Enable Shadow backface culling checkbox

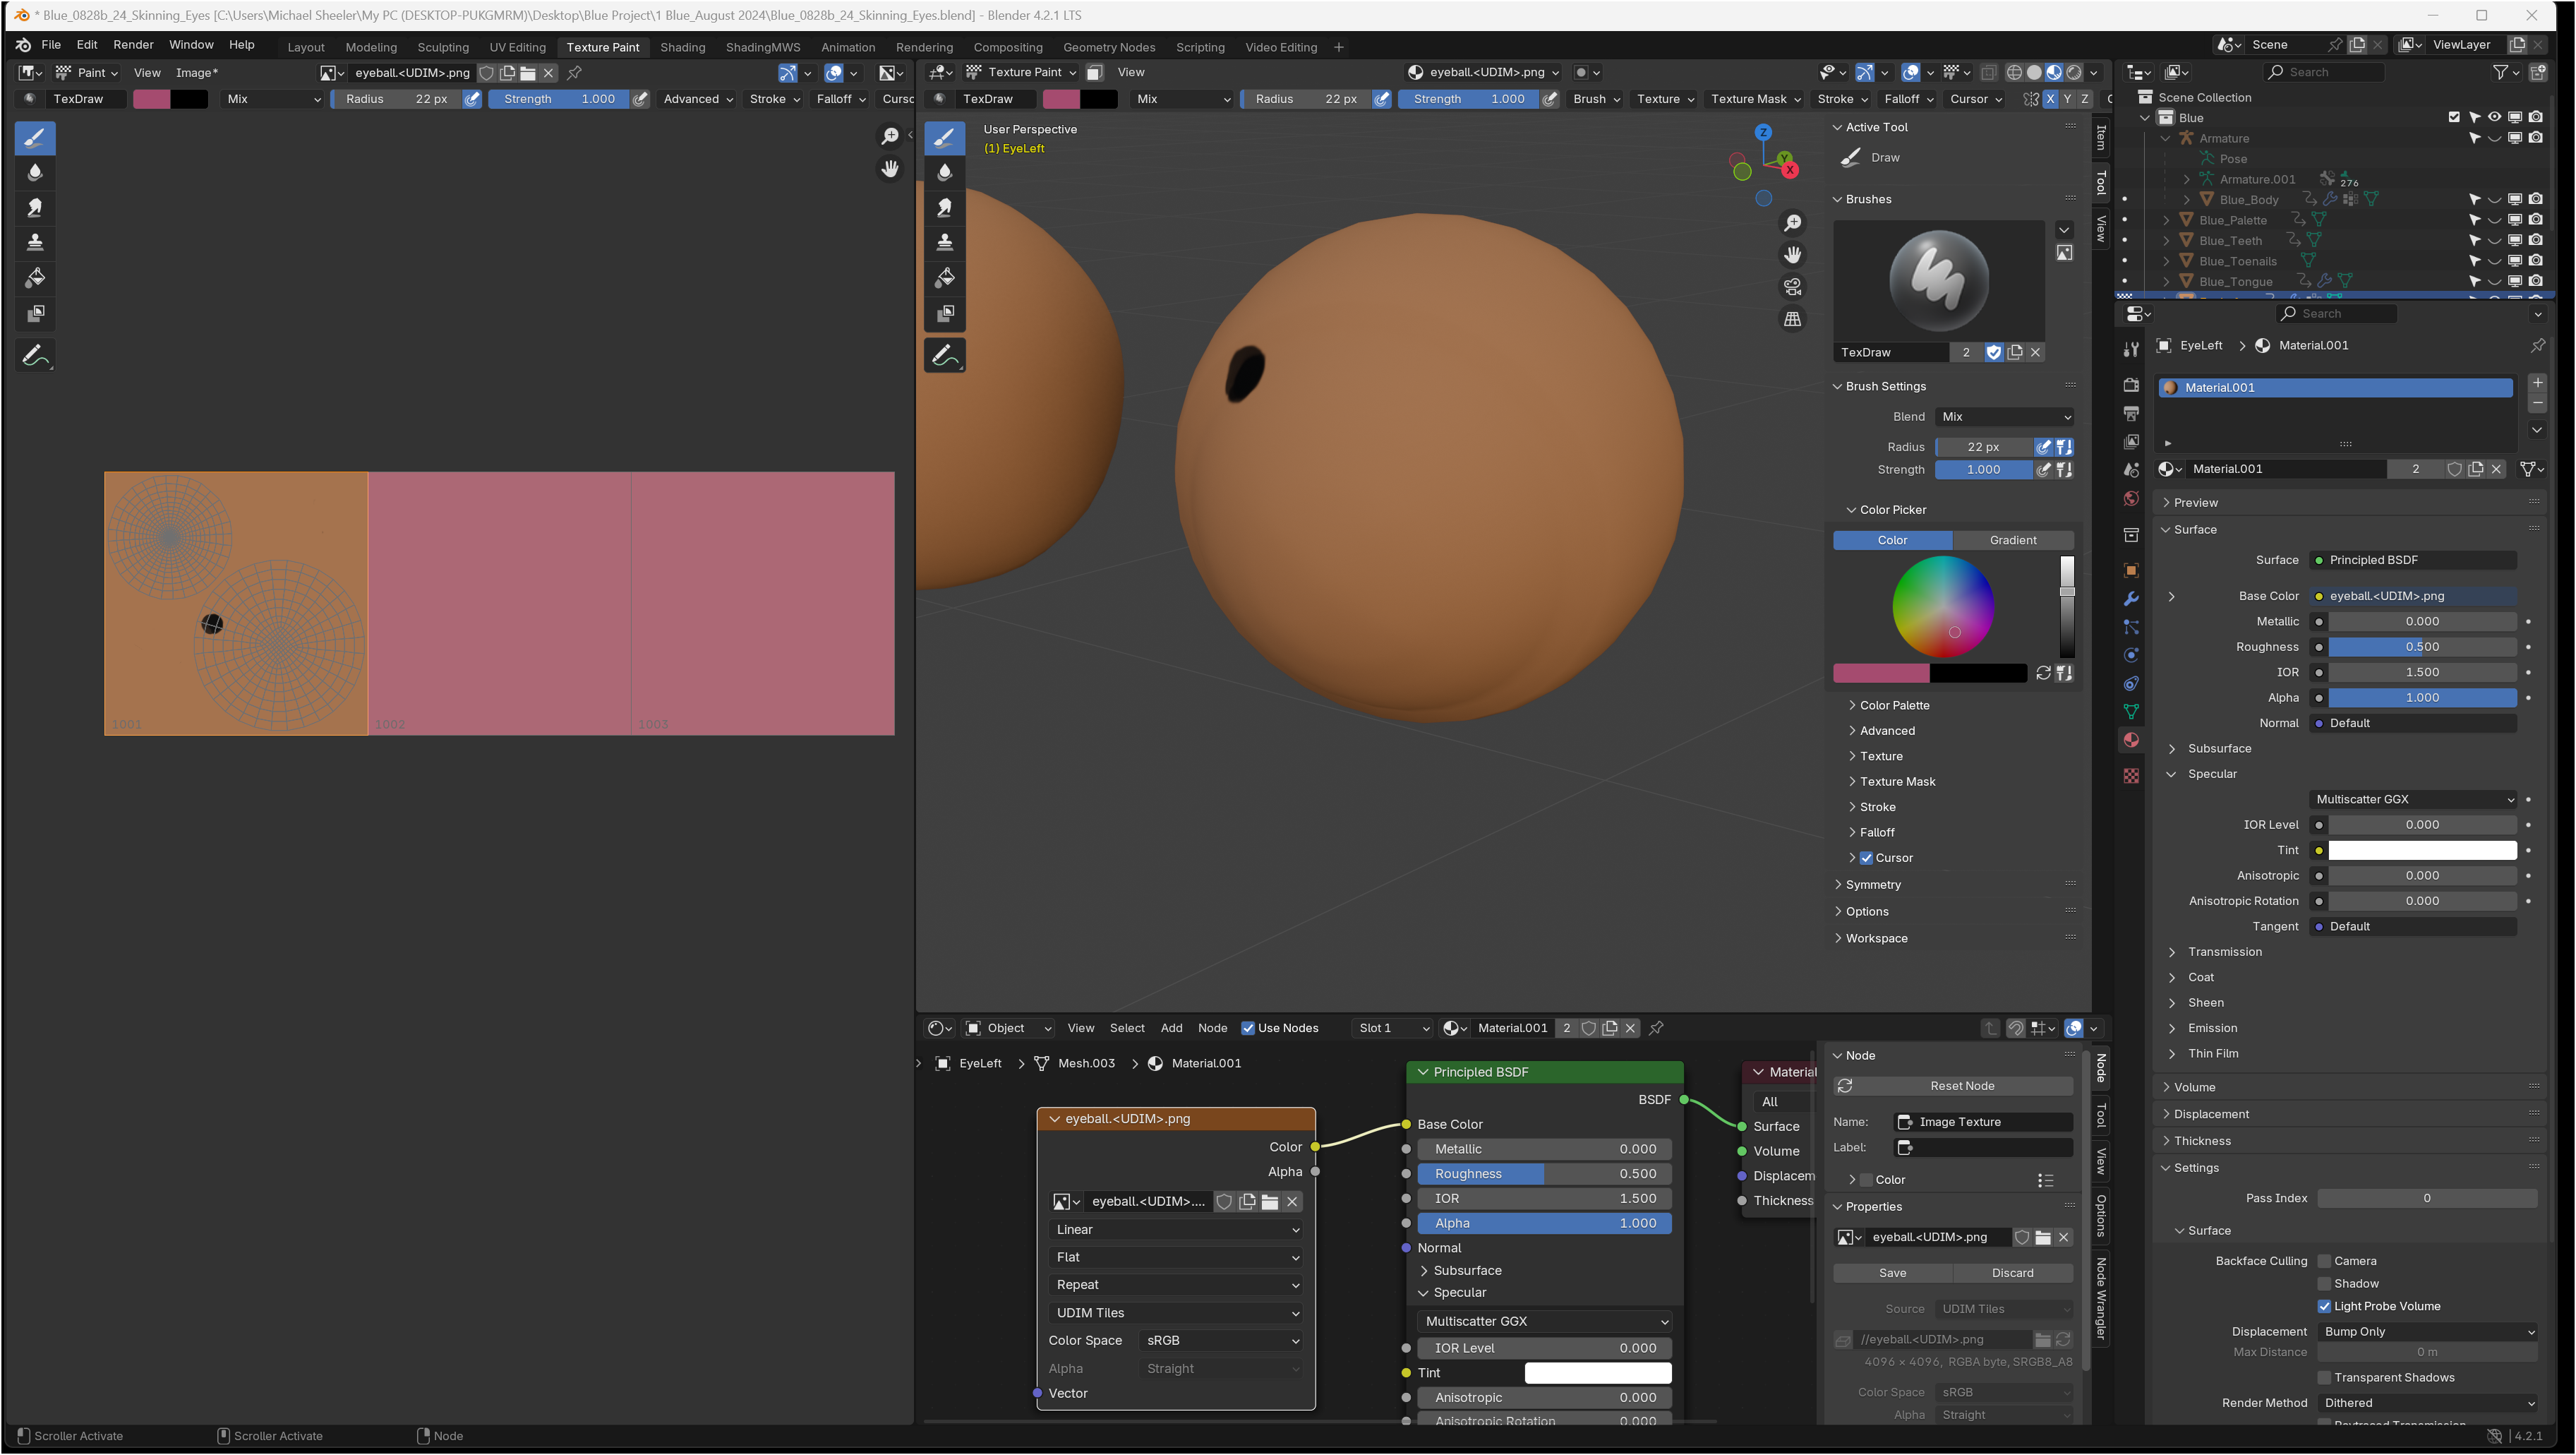[x=2324, y=1284]
